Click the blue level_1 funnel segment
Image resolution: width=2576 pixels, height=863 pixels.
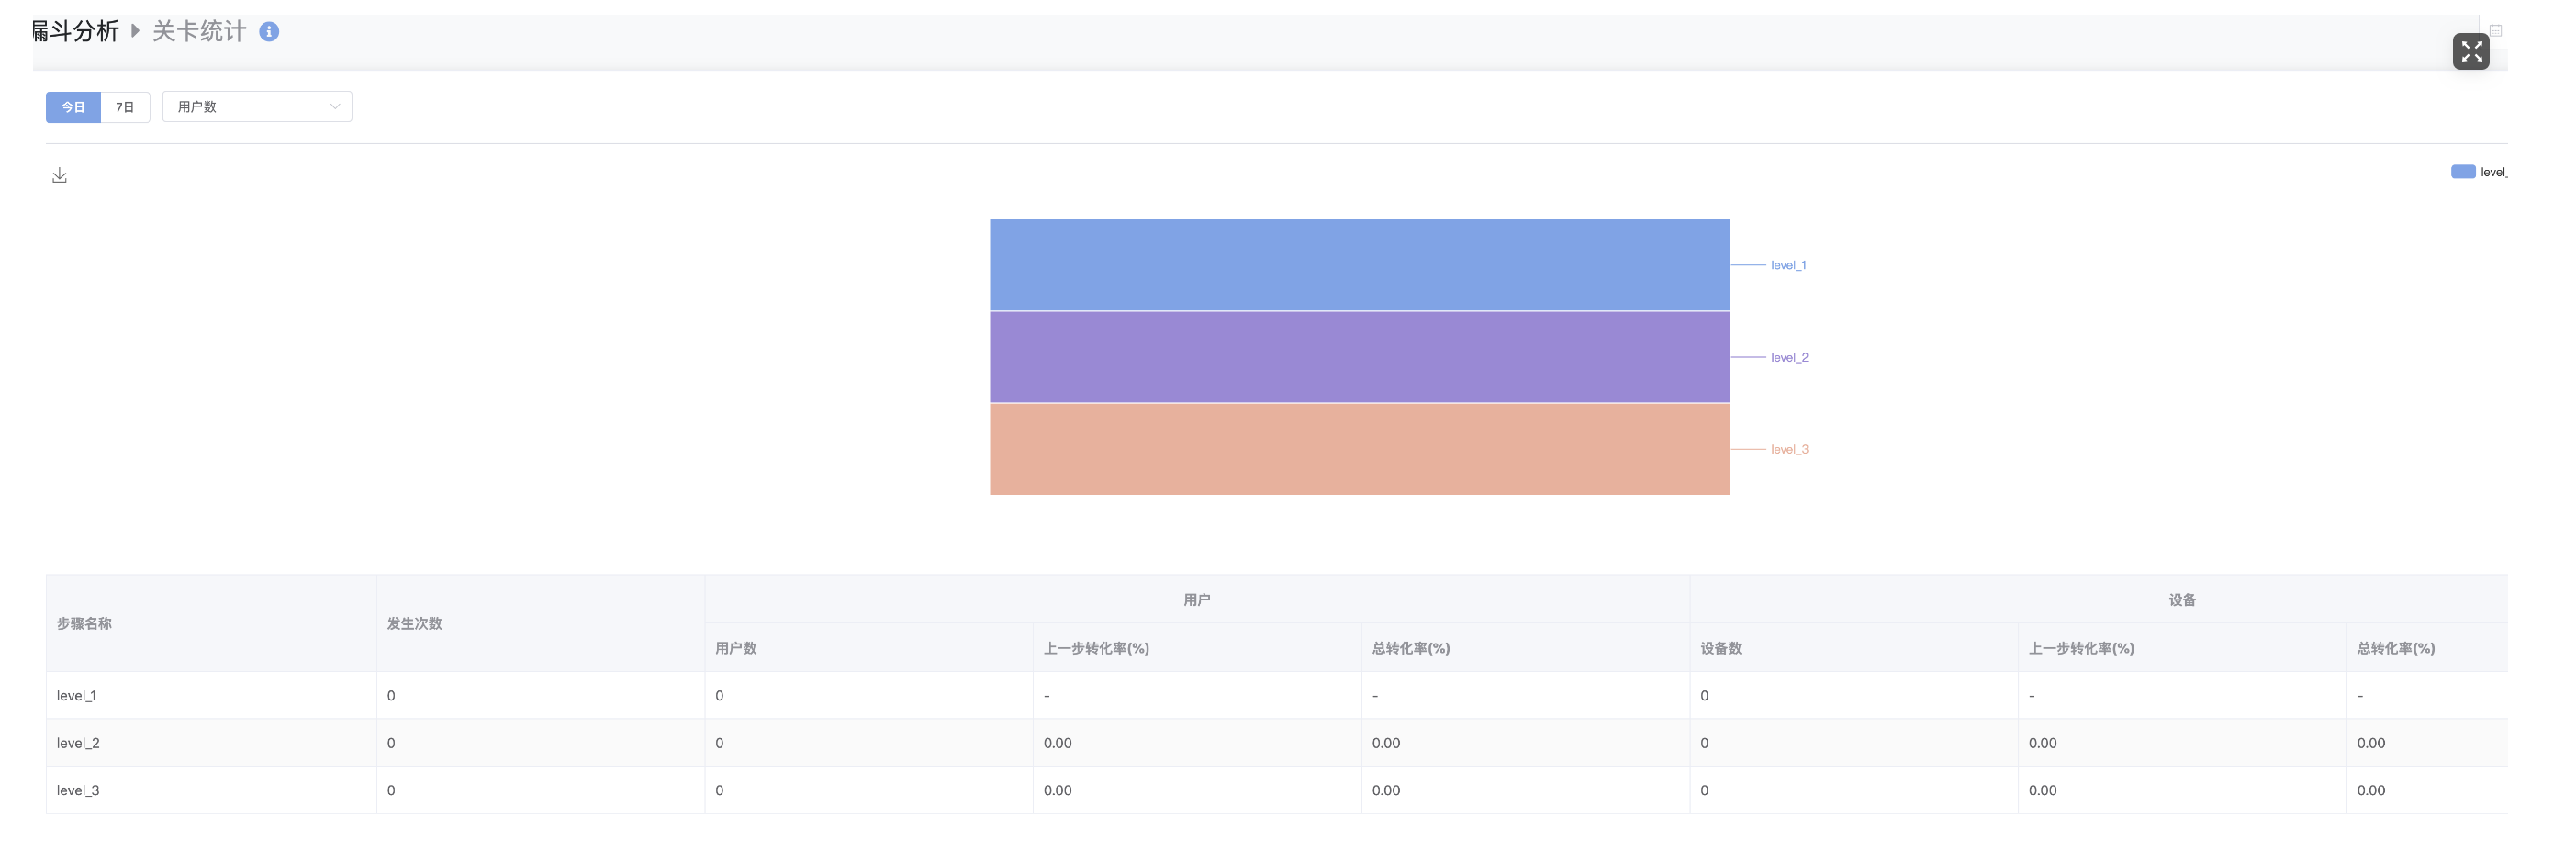point(1359,265)
